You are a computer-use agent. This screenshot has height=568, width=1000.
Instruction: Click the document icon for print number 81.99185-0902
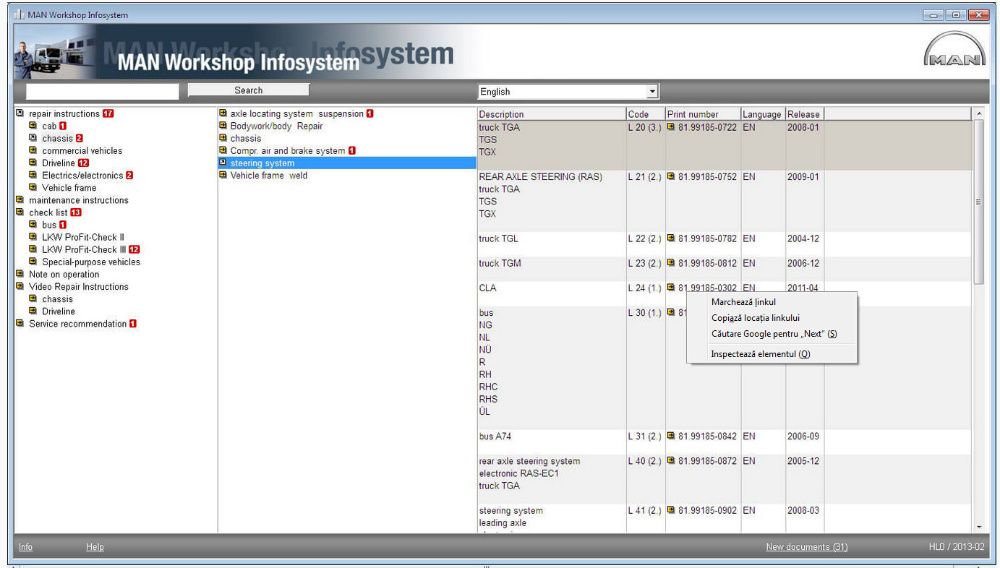pyautogui.click(x=671, y=510)
